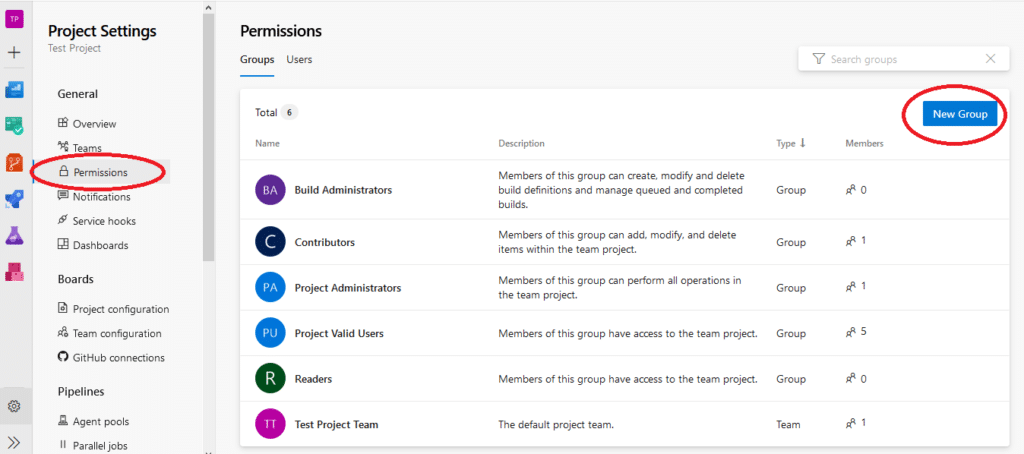Screen dimensions: 1024x454
Task: Click the PA avatar for Project Administrators
Action: pyautogui.click(x=270, y=288)
